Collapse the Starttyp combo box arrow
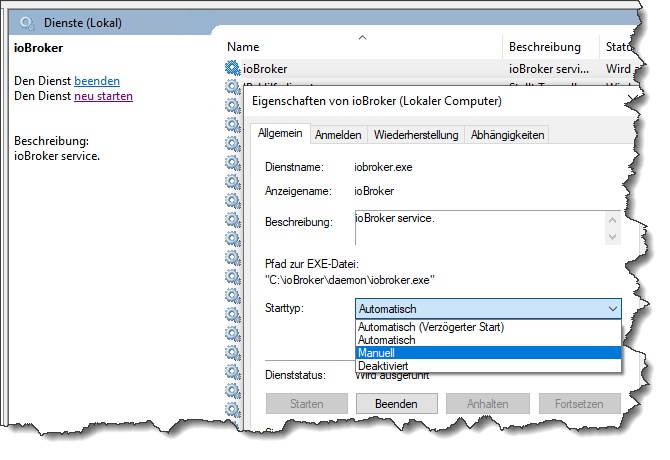 pyautogui.click(x=613, y=309)
